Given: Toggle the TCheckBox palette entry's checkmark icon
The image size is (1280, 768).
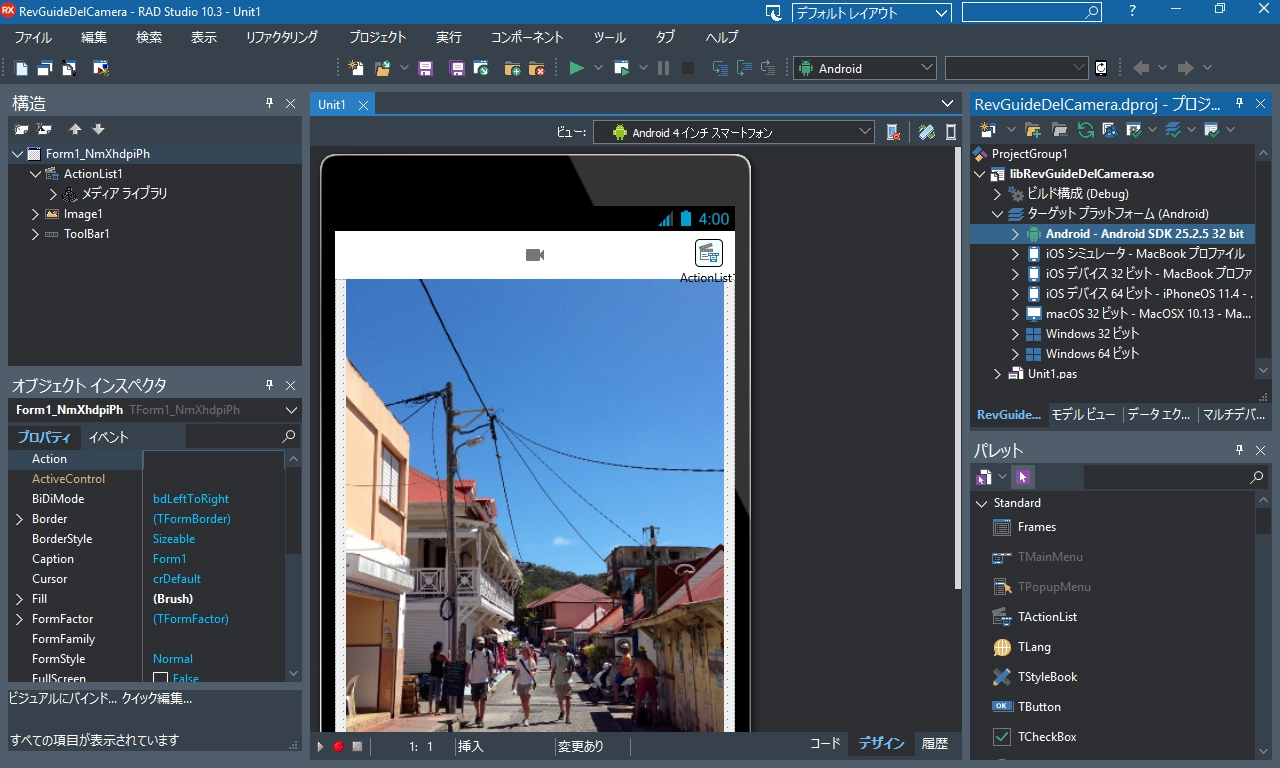Looking at the screenshot, I should click(x=1002, y=737).
